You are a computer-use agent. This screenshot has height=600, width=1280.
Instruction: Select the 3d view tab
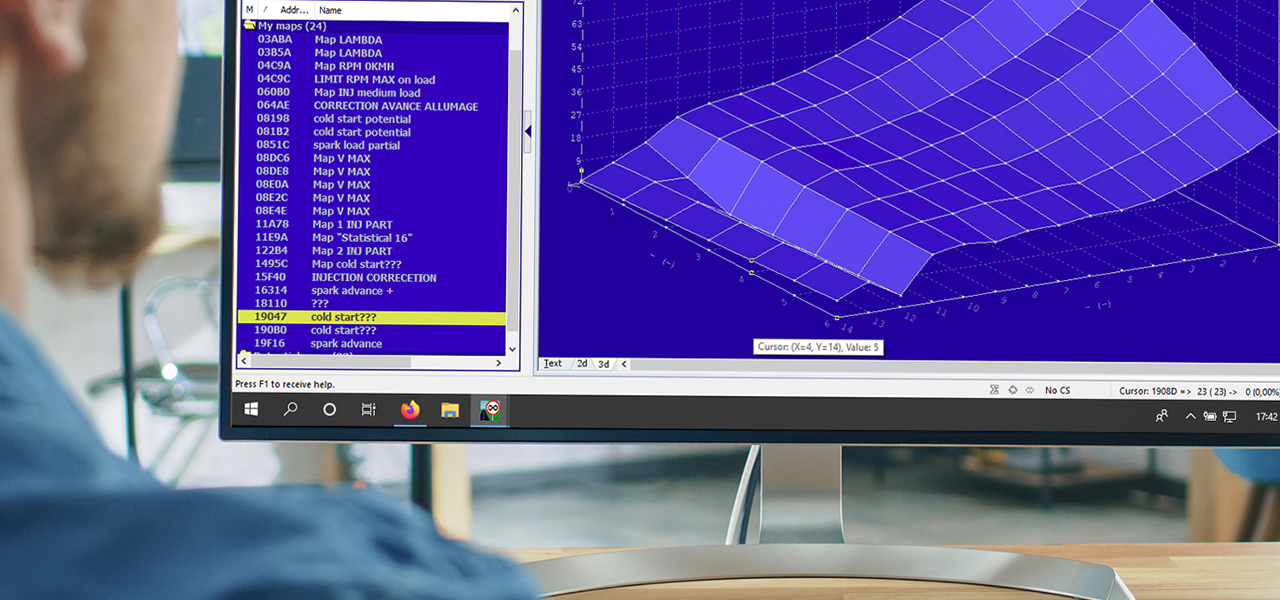point(603,364)
